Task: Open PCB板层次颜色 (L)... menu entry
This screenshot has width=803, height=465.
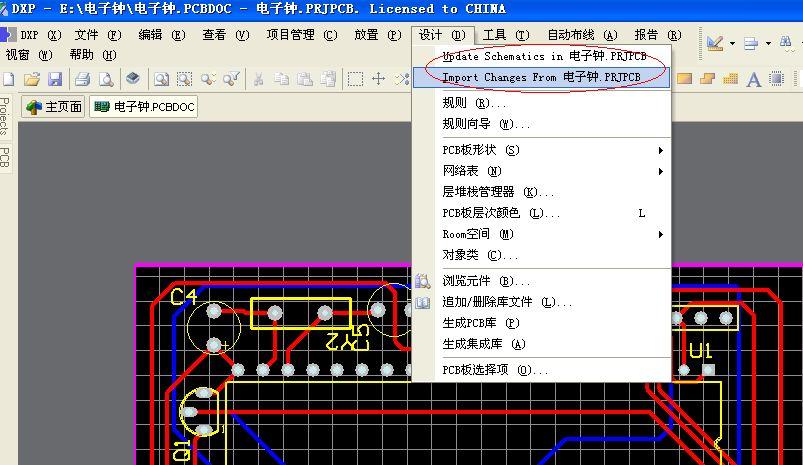Action: 541,214
